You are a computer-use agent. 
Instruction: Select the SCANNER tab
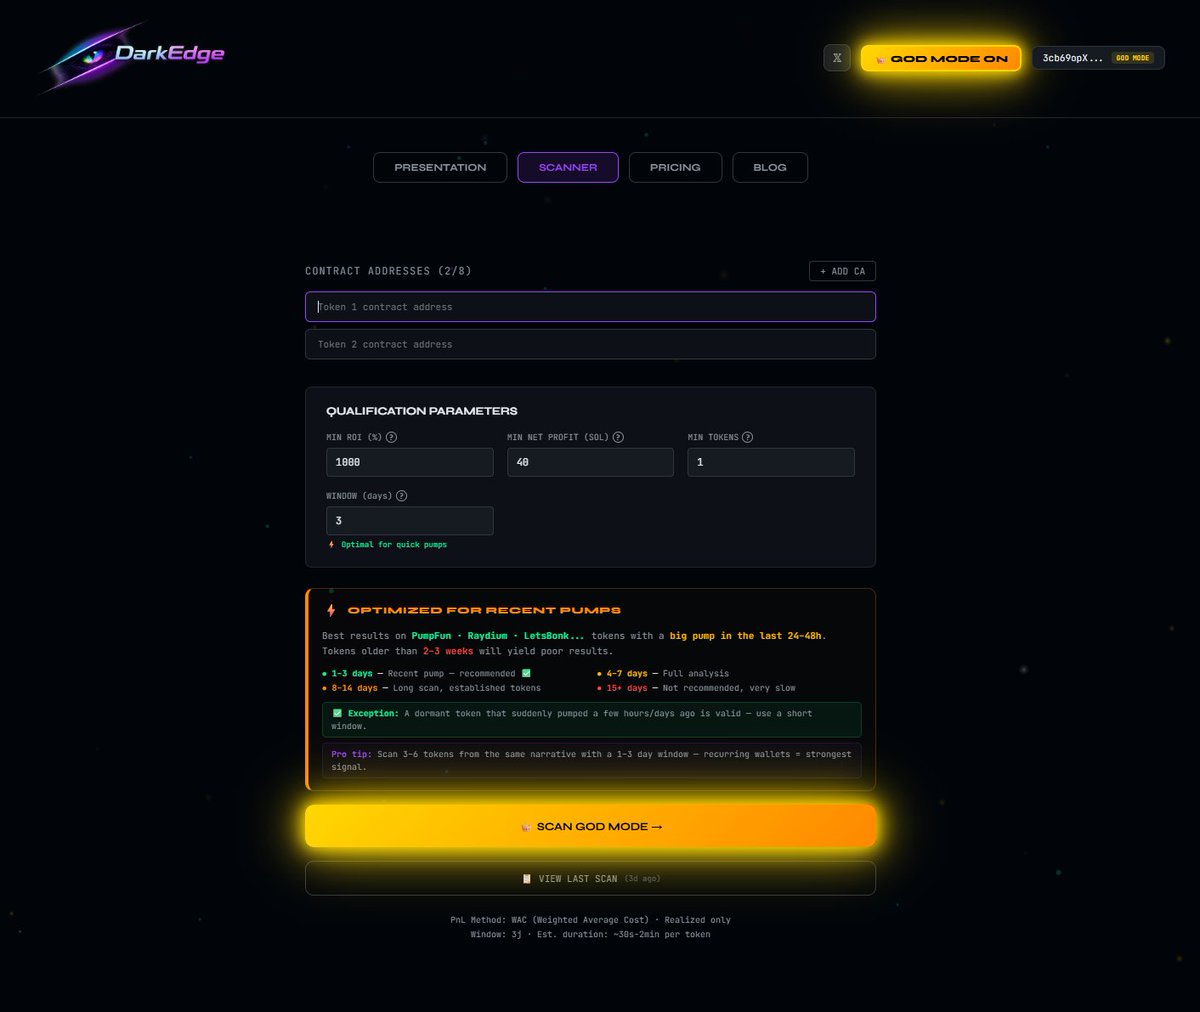pyautogui.click(x=568, y=167)
